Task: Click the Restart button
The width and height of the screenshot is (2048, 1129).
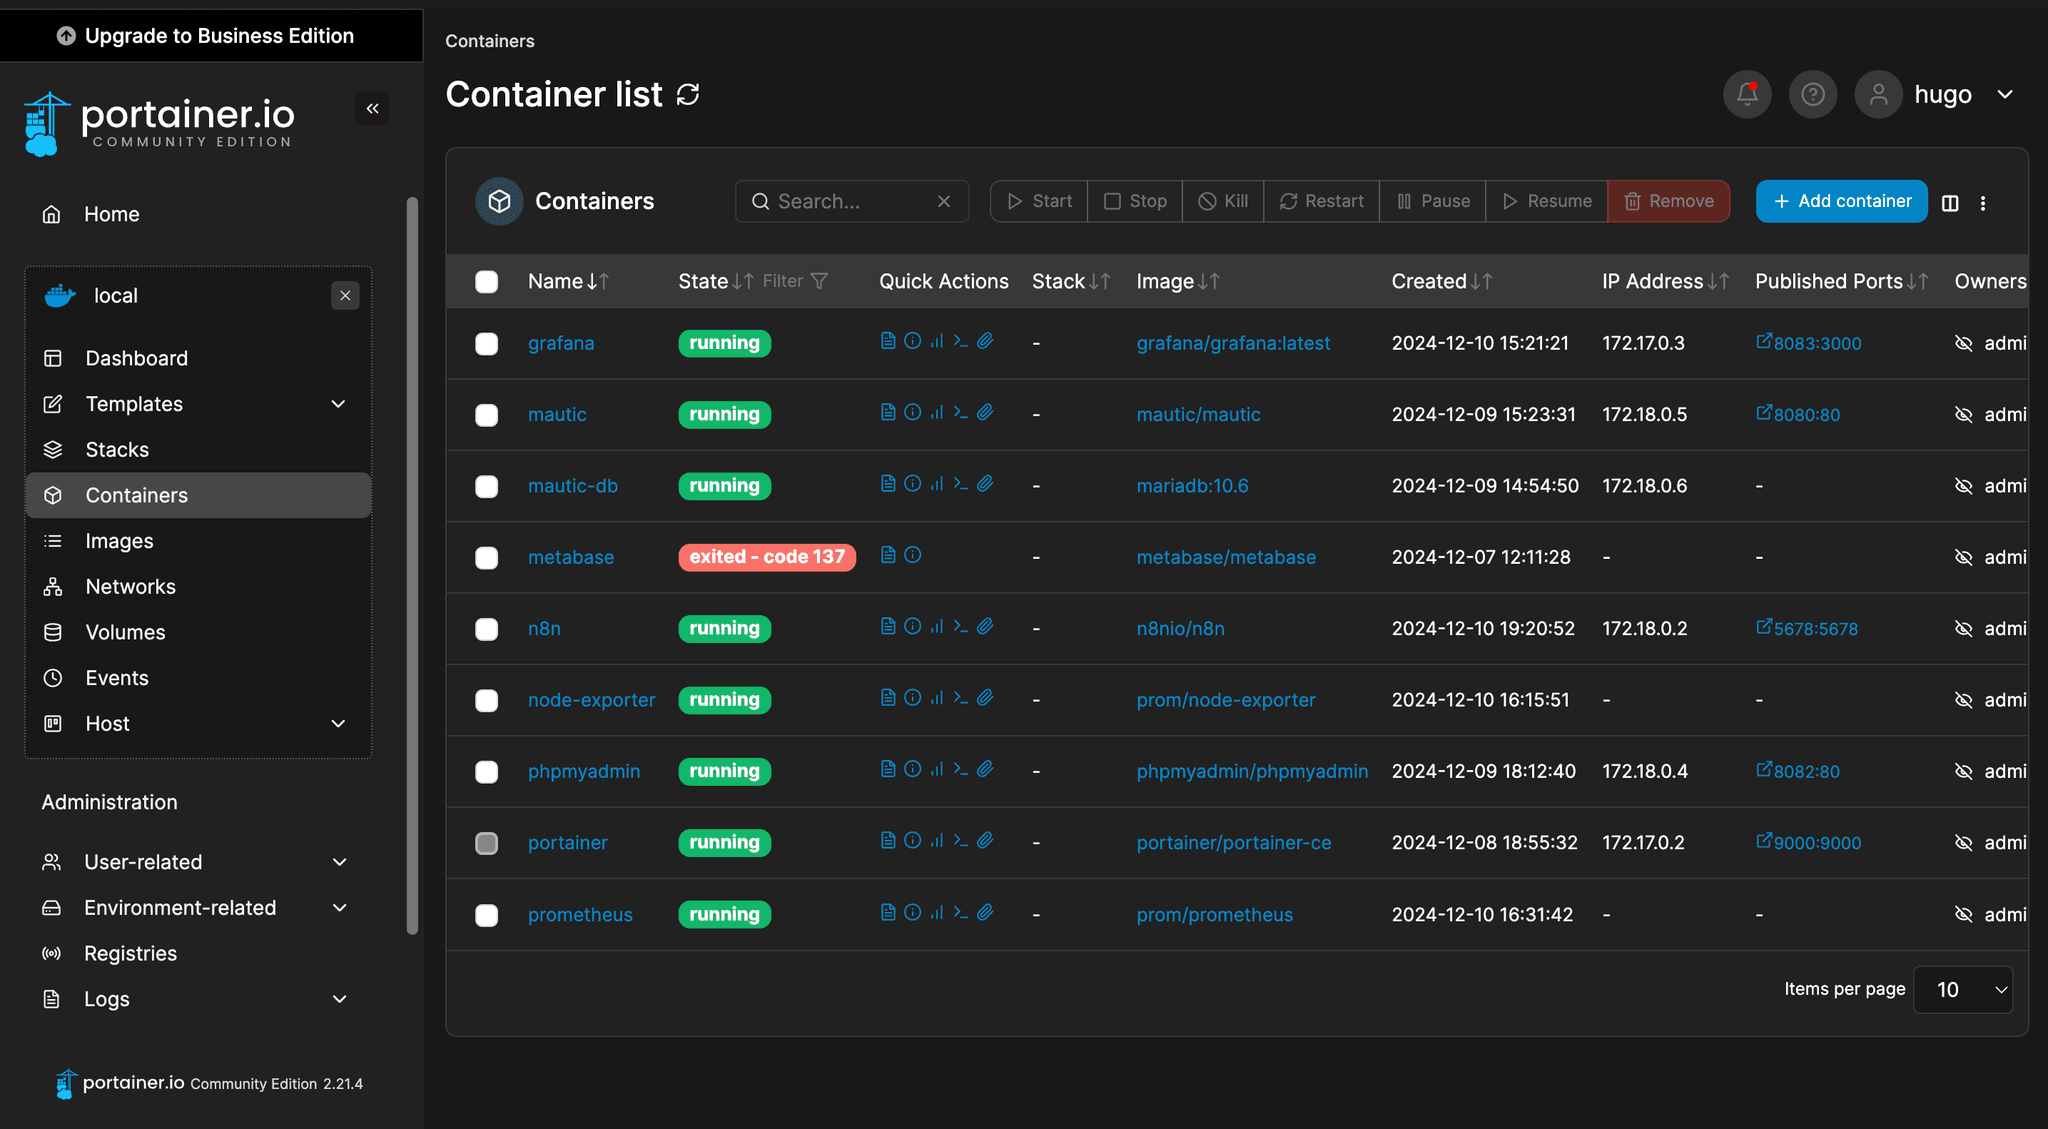Action: 1321,201
